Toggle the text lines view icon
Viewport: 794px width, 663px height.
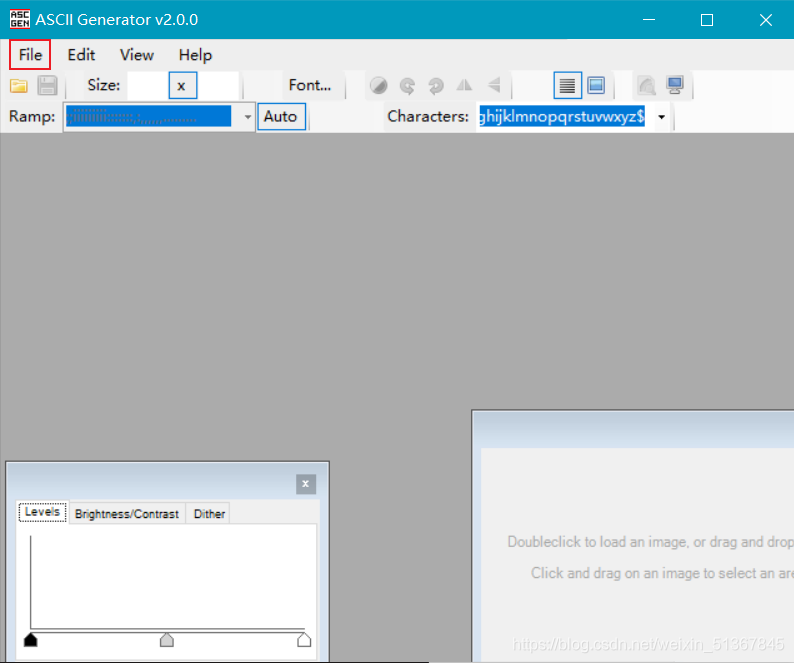coord(567,86)
